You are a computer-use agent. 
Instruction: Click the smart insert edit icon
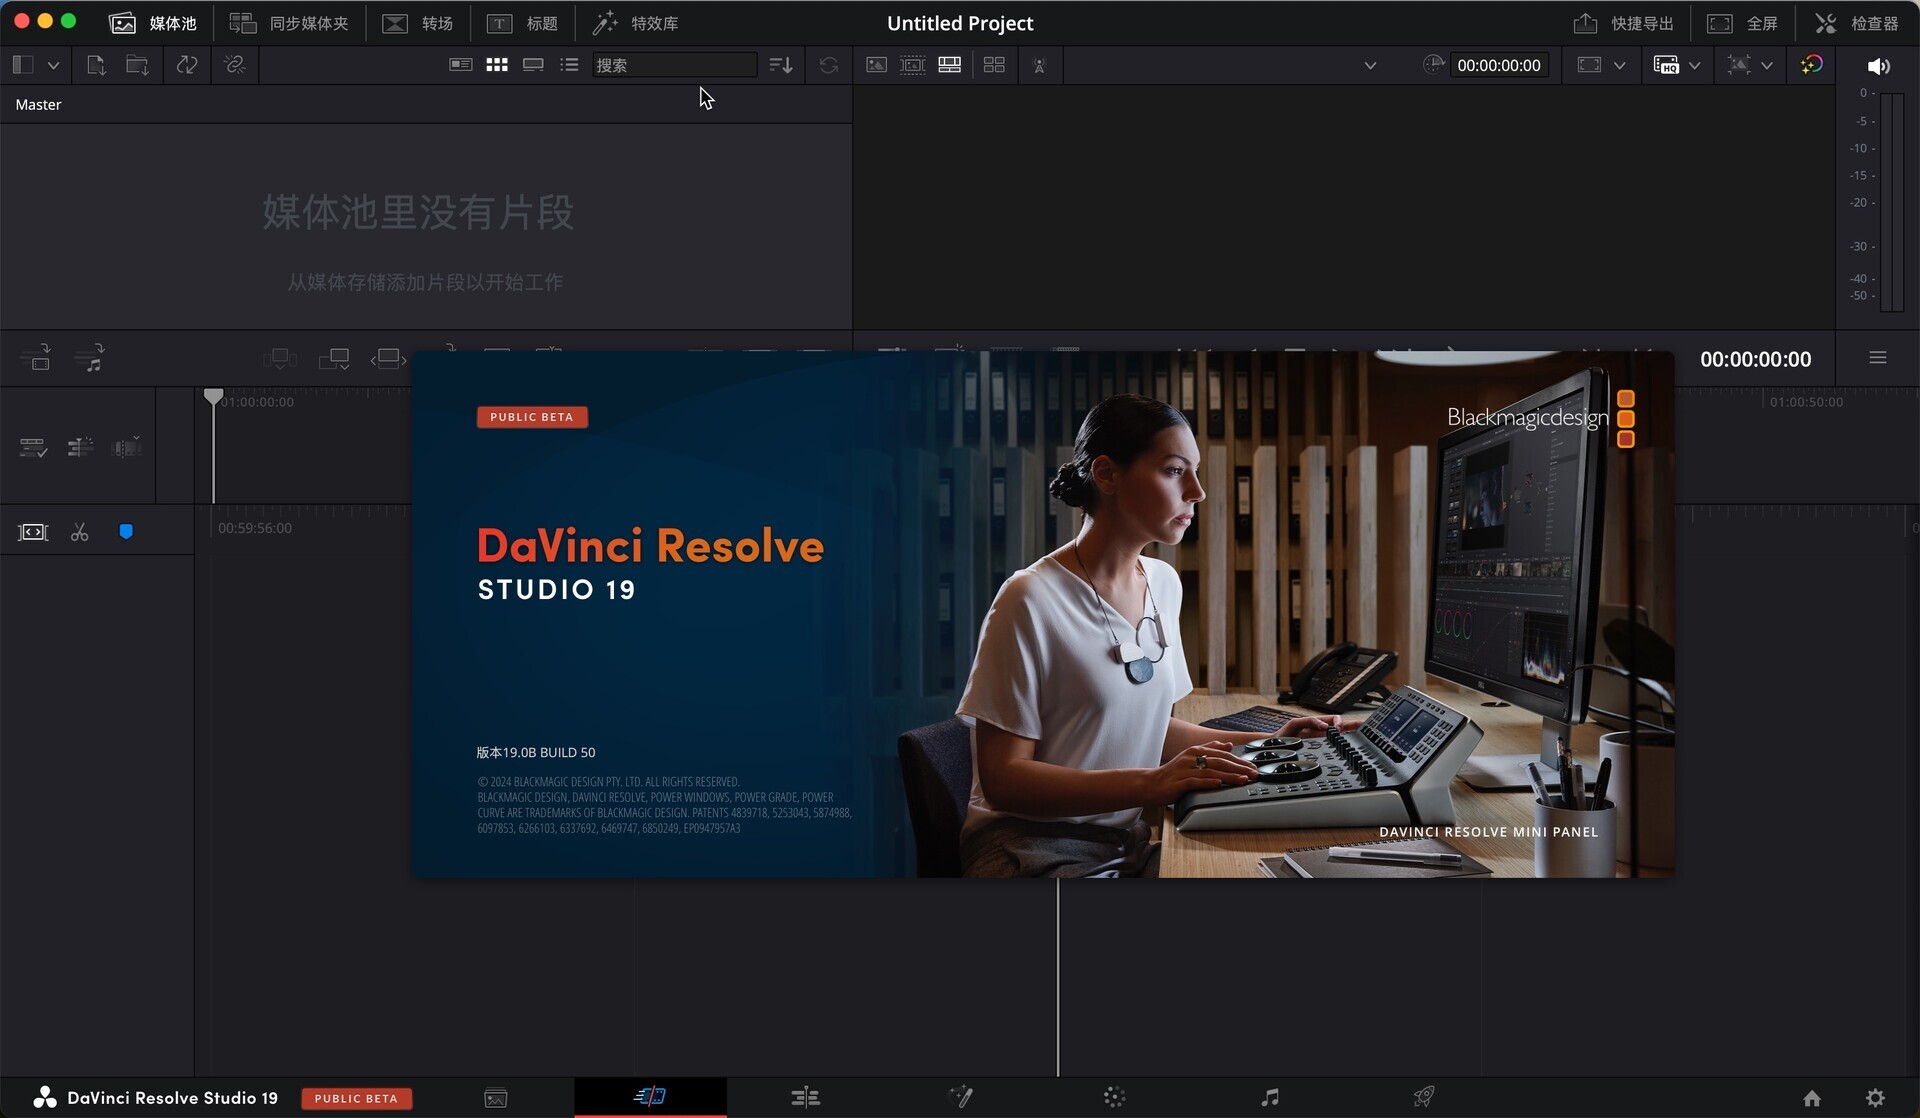click(279, 358)
